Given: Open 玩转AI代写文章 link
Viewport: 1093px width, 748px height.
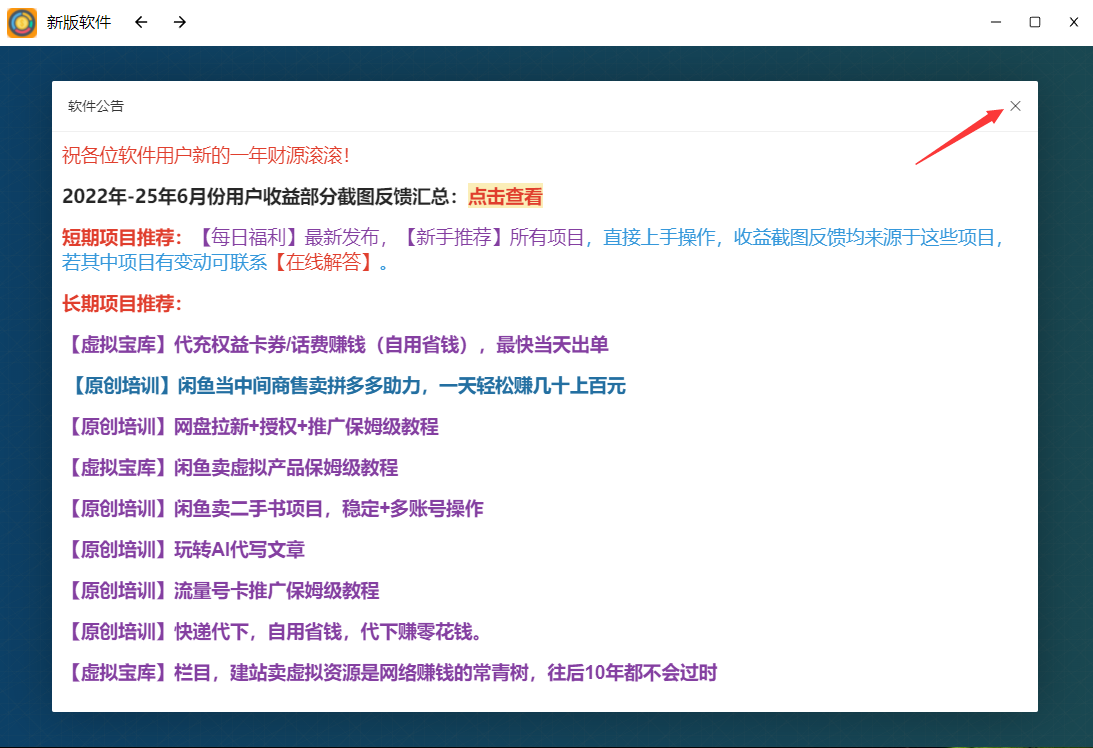Looking at the screenshot, I should coord(184,550).
